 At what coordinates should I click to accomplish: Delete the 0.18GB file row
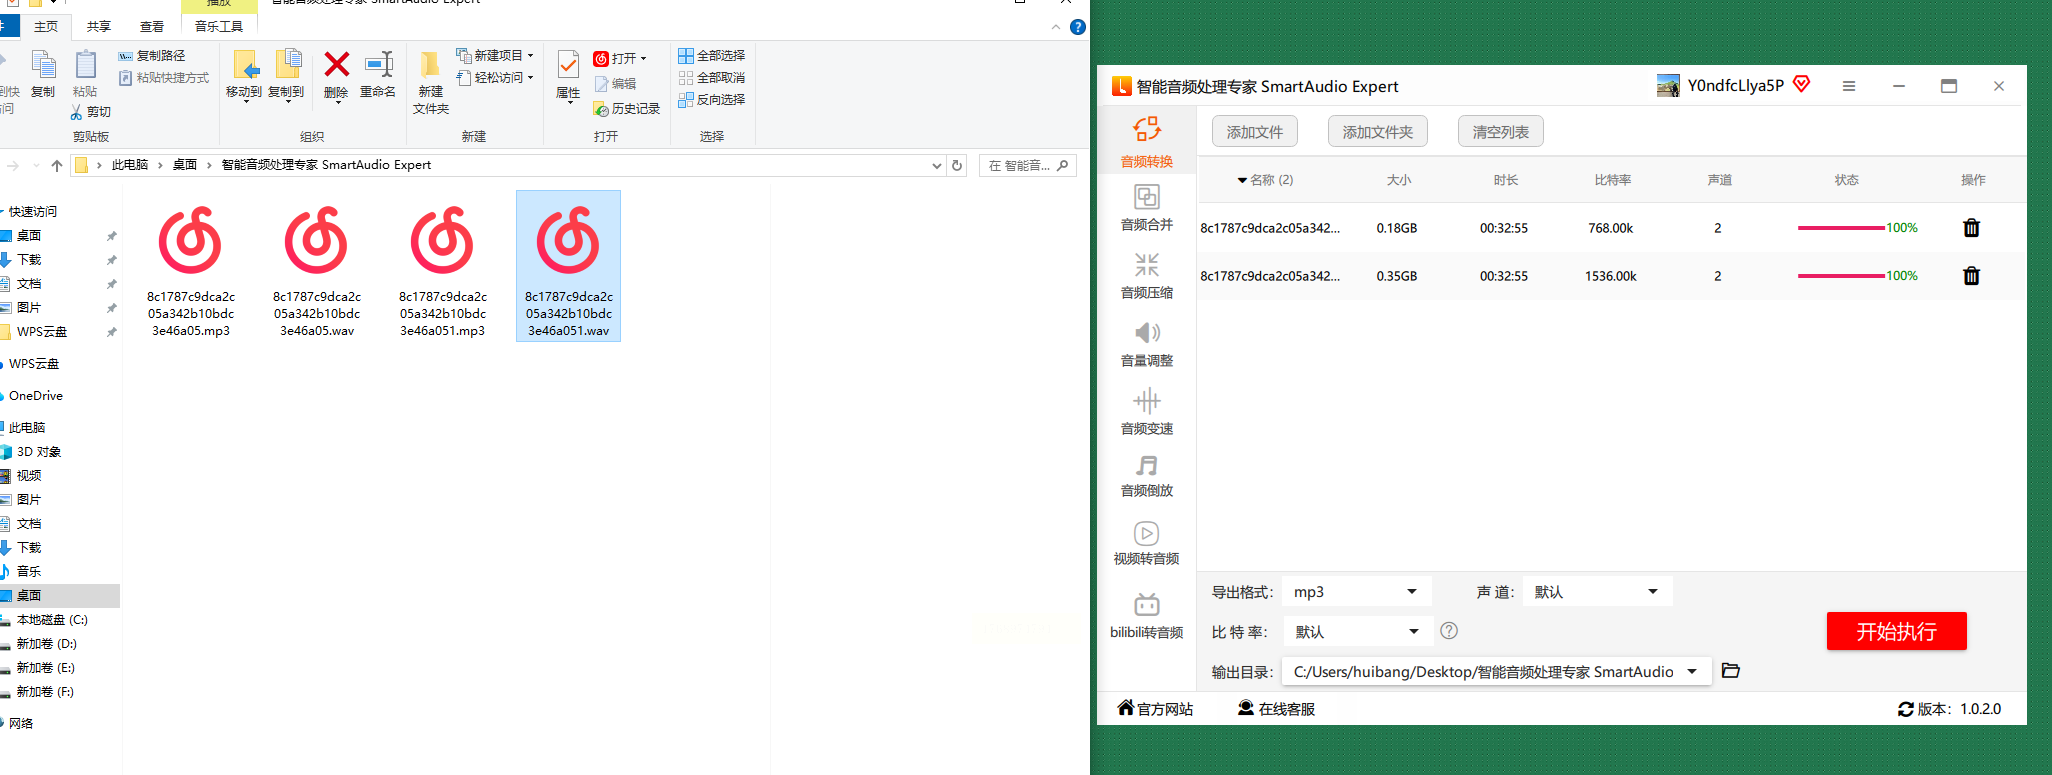point(1971,228)
